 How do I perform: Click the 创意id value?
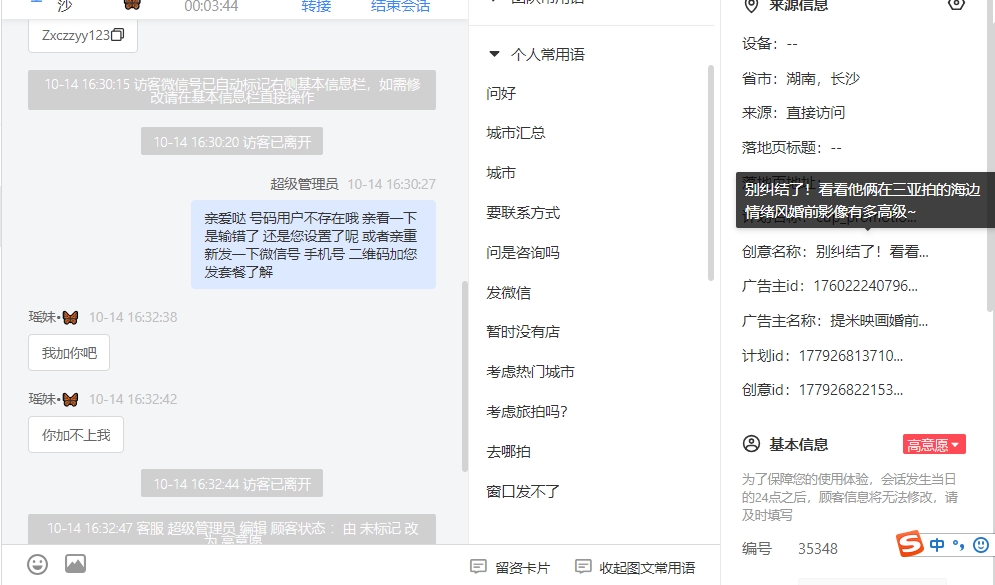[851, 390]
